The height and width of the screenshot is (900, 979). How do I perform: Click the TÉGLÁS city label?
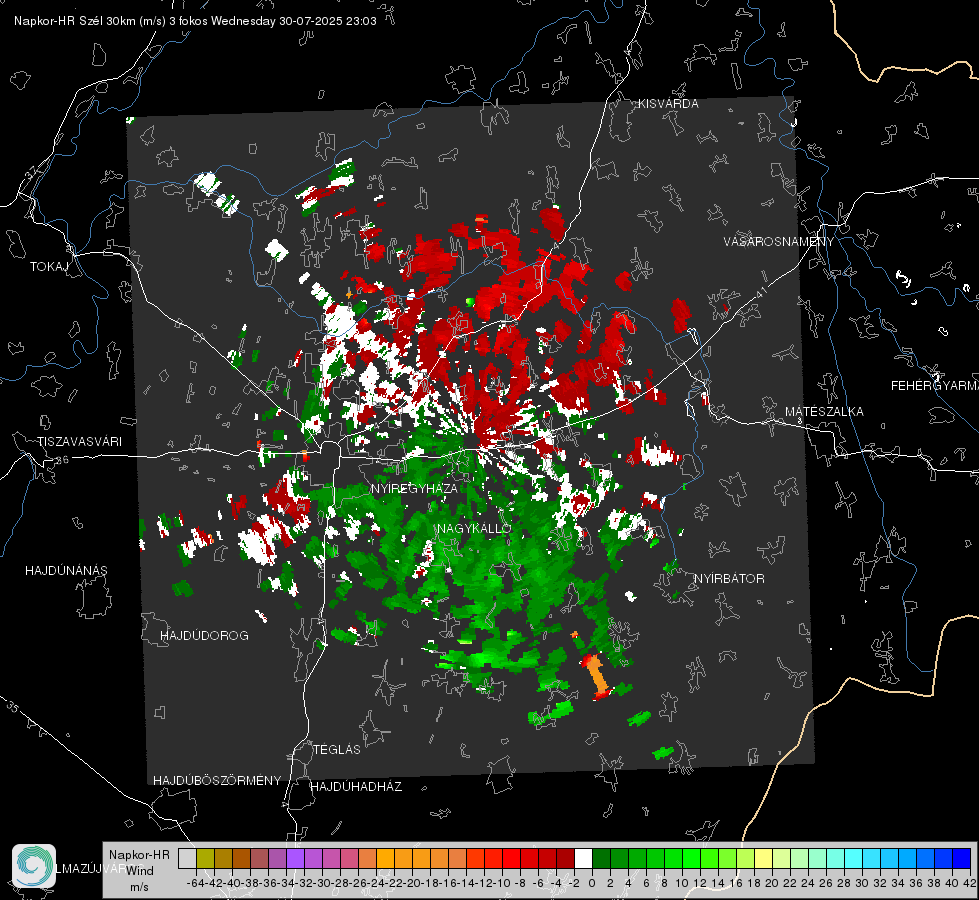(x=337, y=750)
